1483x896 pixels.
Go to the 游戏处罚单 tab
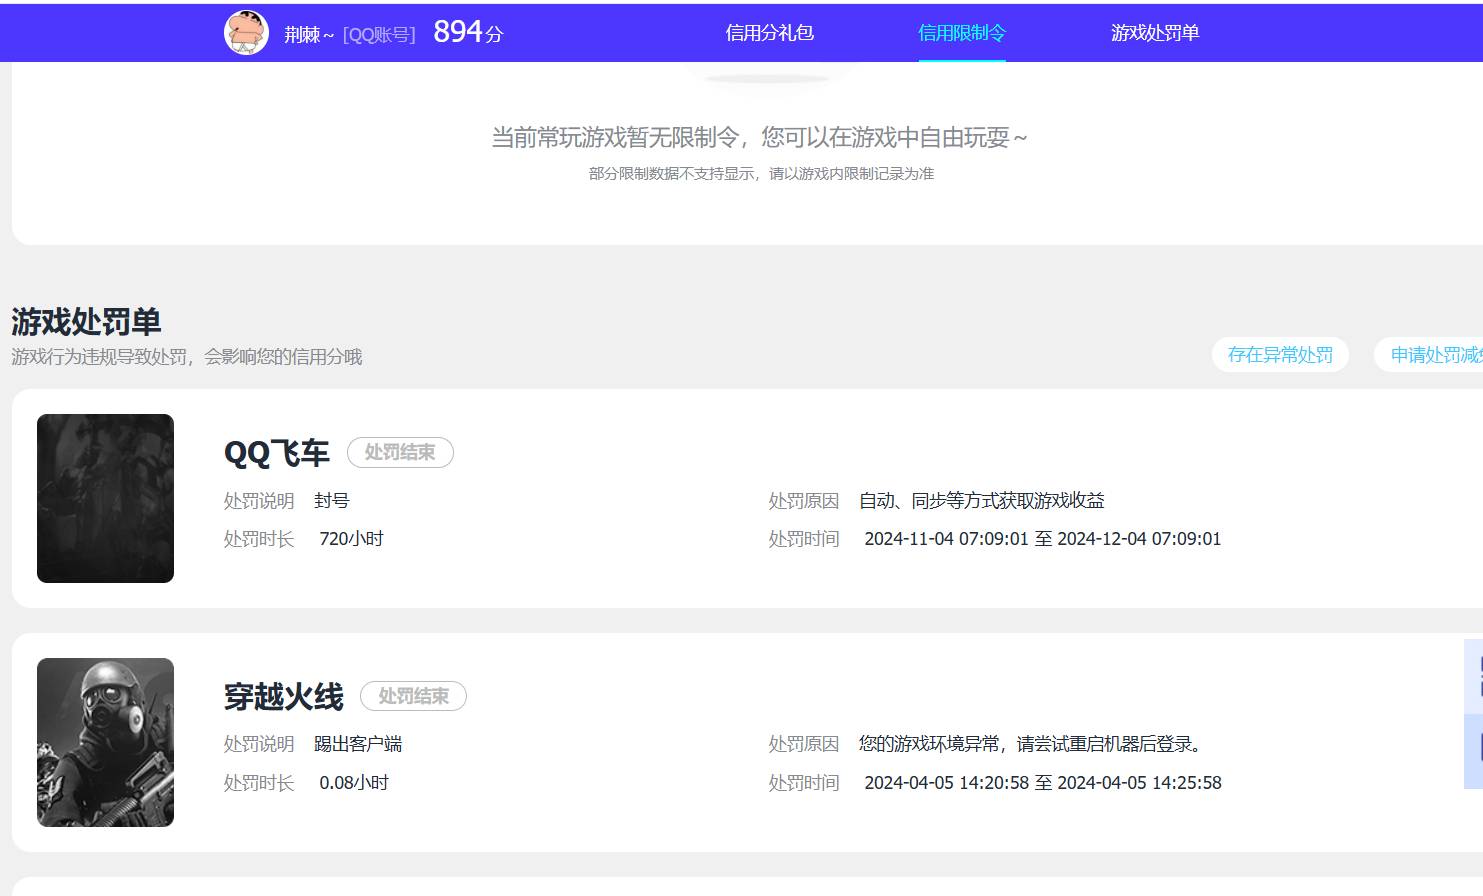point(1154,33)
